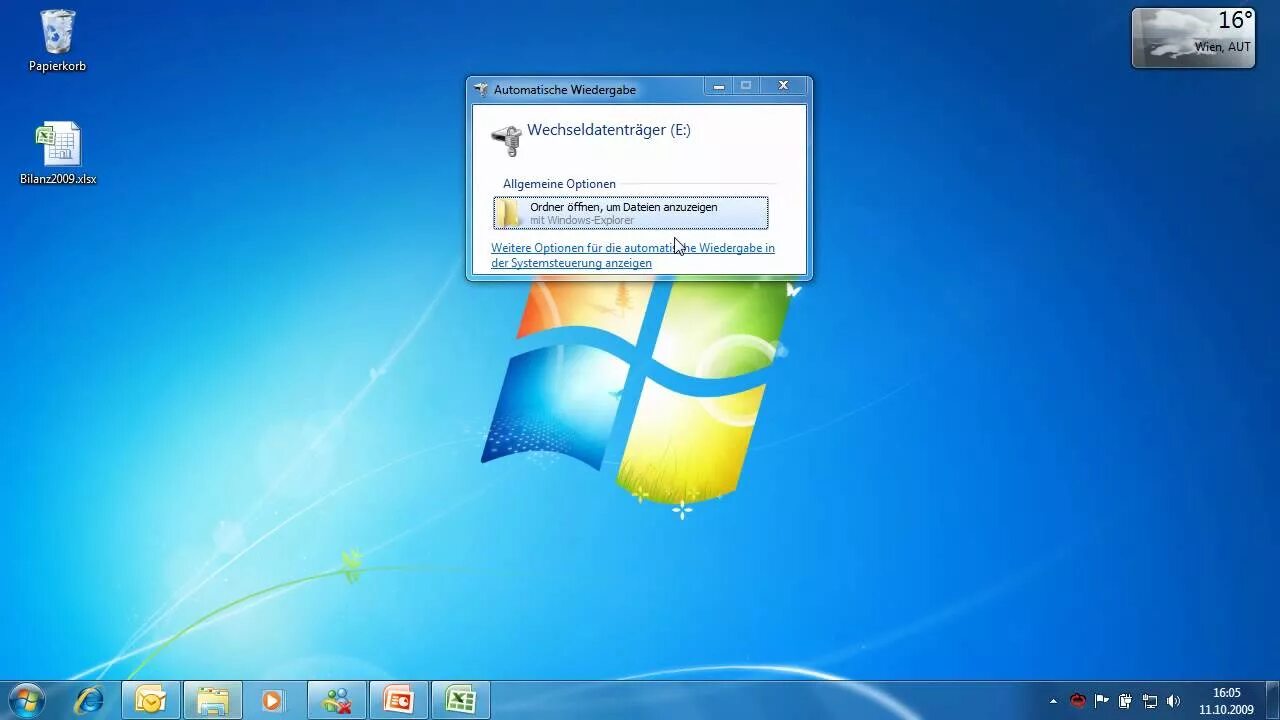
Task: Close the Automatische Wiedergabe dialog
Action: tap(784, 86)
